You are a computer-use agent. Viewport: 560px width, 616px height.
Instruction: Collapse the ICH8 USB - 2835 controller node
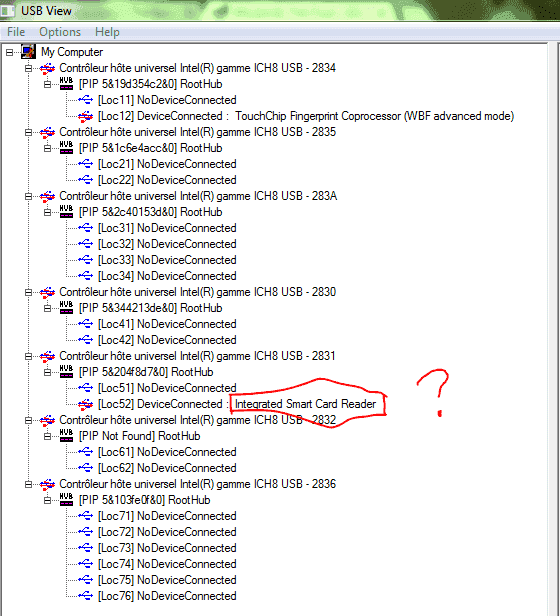[28, 132]
